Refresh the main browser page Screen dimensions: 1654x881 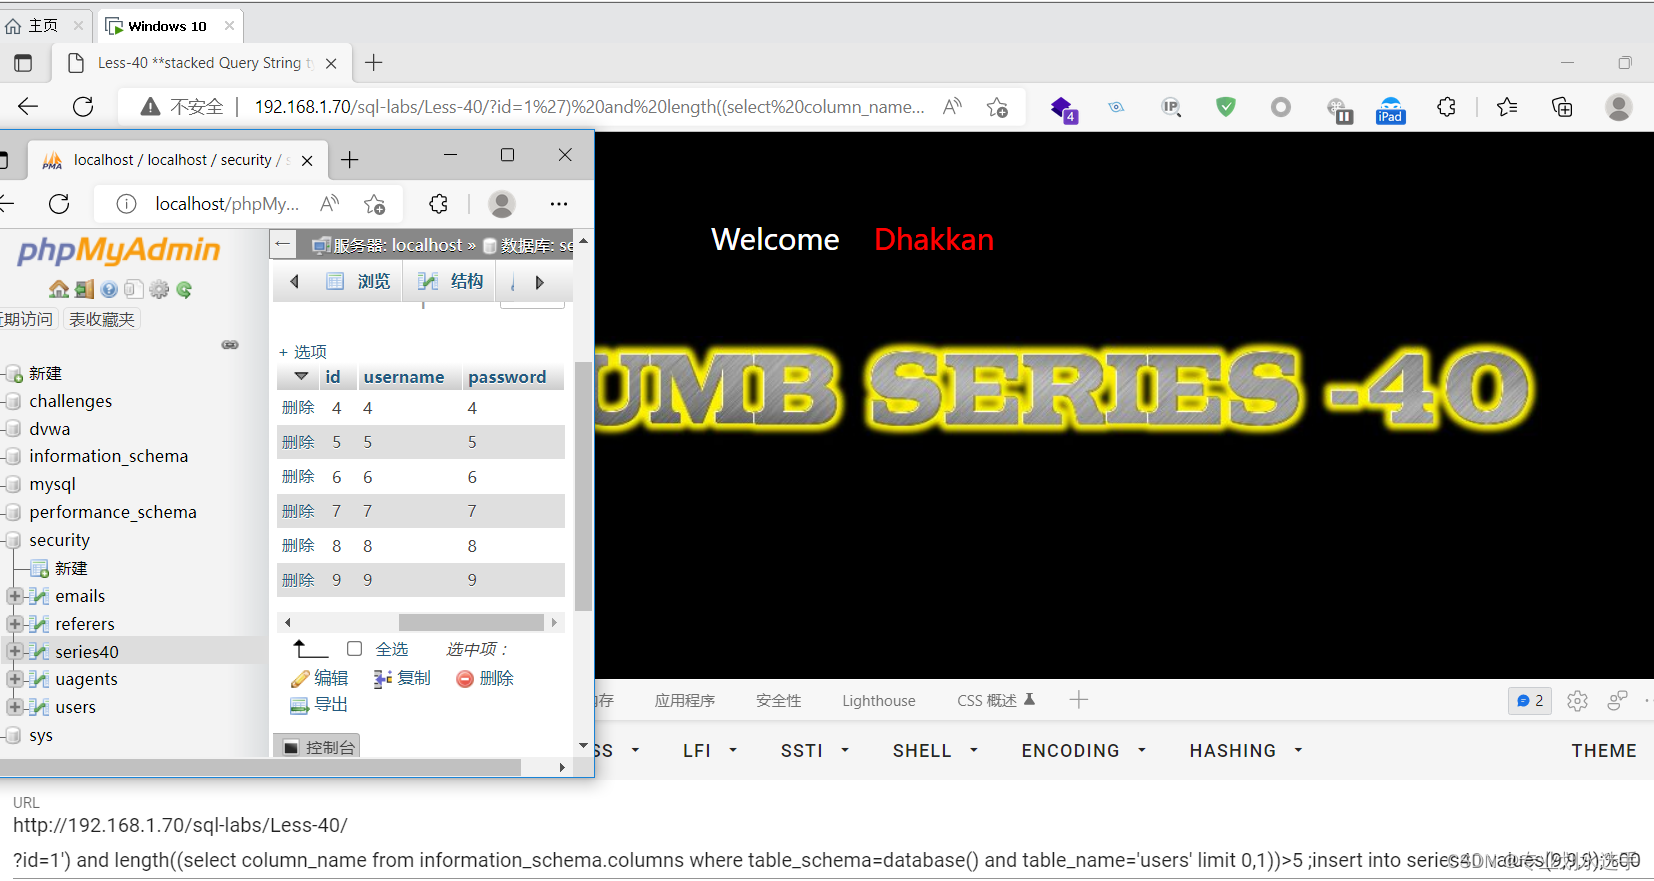(x=83, y=106)
